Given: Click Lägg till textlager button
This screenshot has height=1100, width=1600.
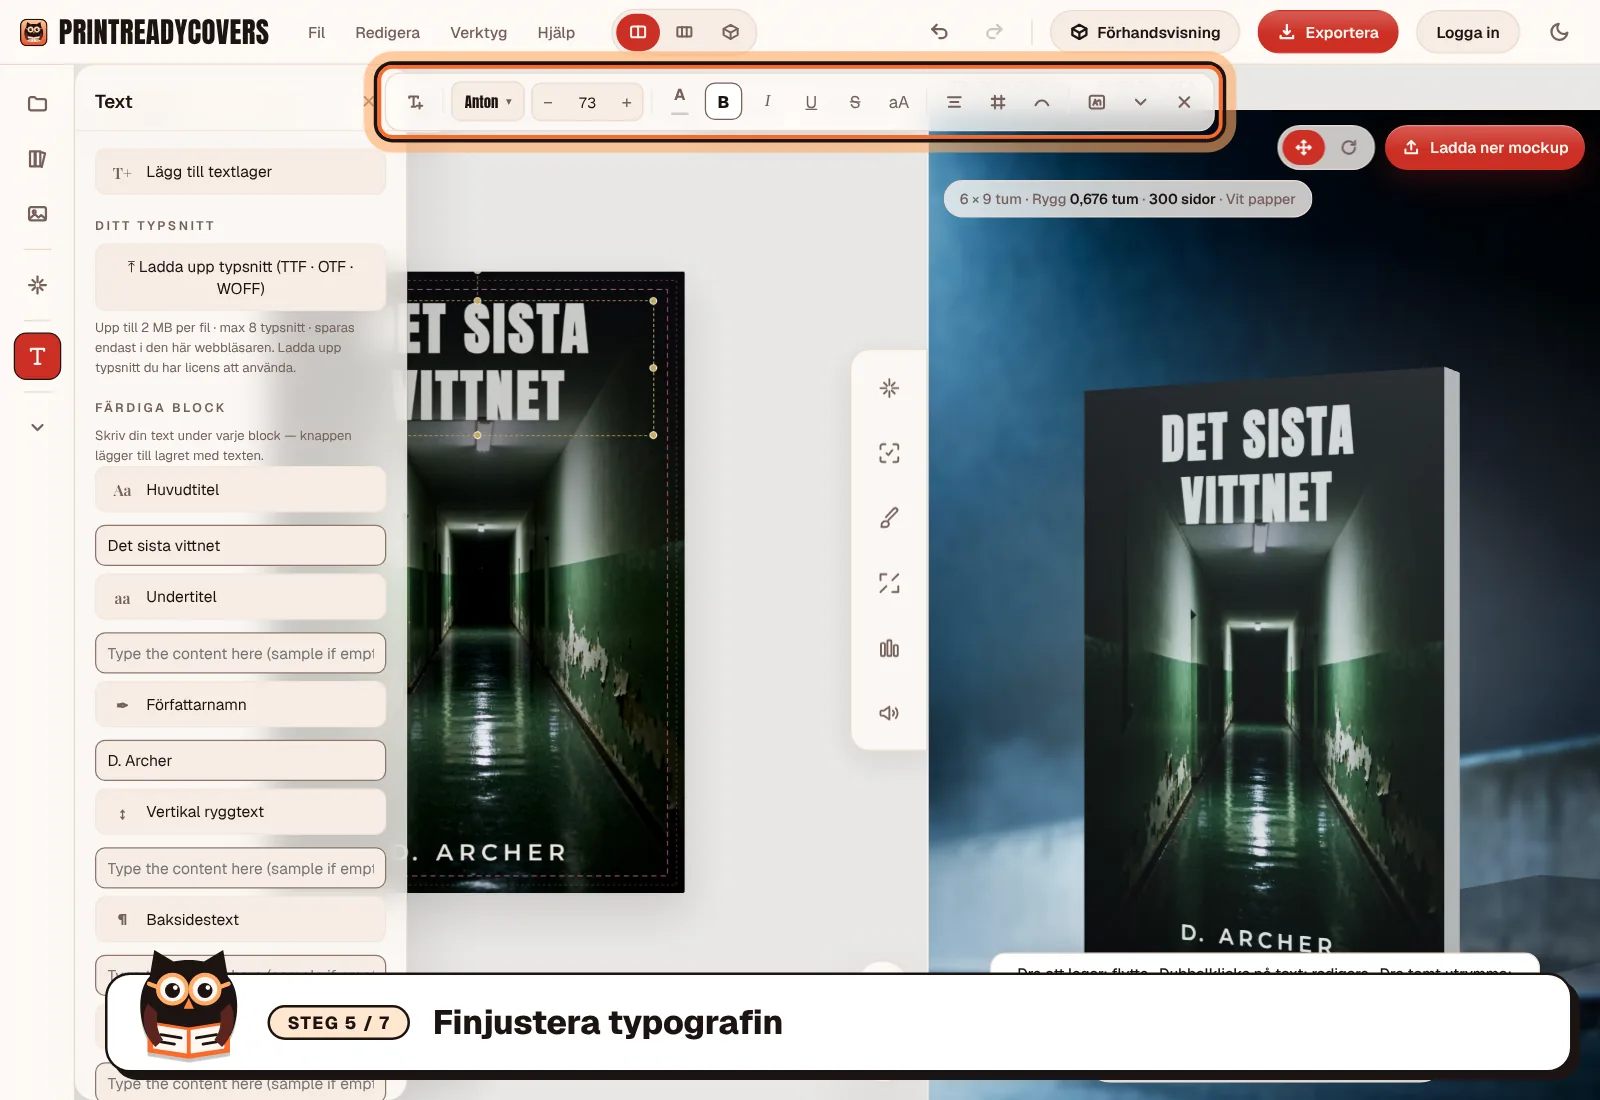Looking at the screenshot, I should (240, 172).
